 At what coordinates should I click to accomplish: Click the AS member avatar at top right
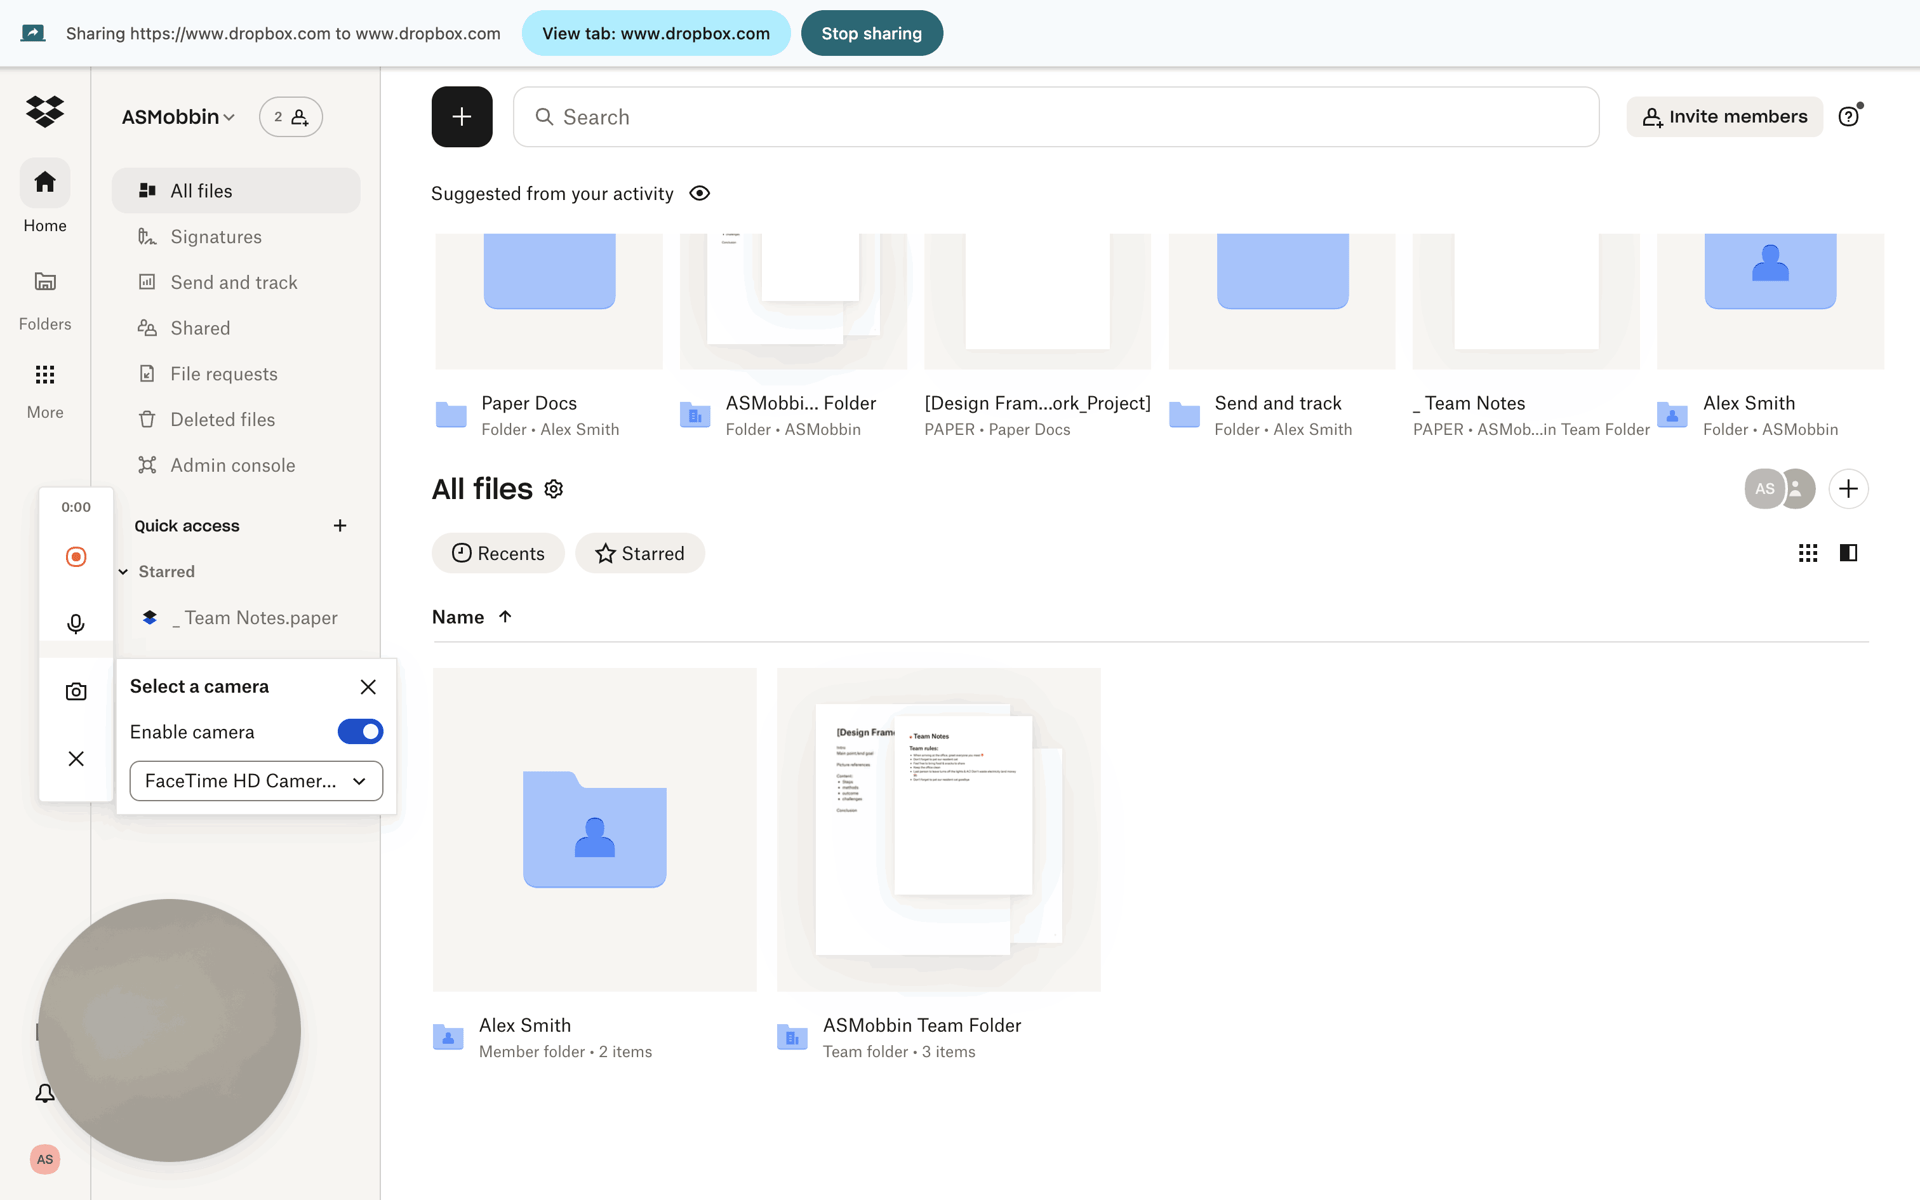(x=1765, y=489)
